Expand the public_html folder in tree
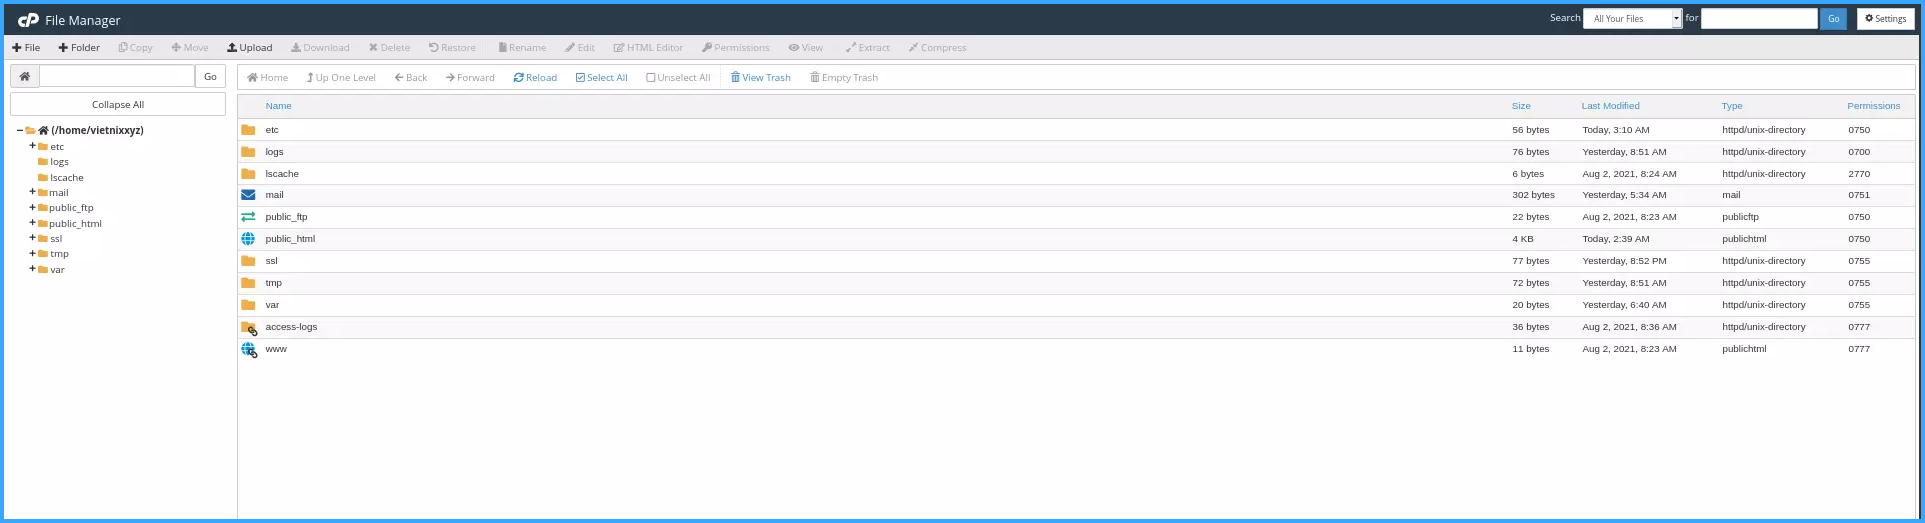The width and height of the screenshot is (1925, 523). pyautogui.click(x=32, y=223)
